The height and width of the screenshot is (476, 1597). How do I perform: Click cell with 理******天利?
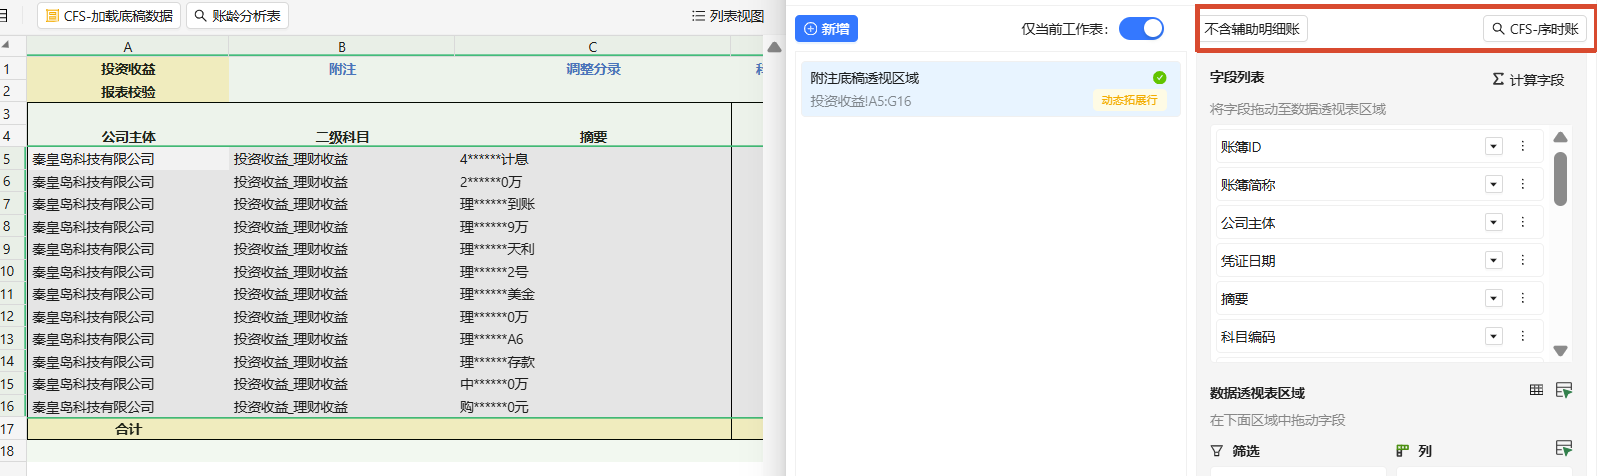(x=593, y=249)
